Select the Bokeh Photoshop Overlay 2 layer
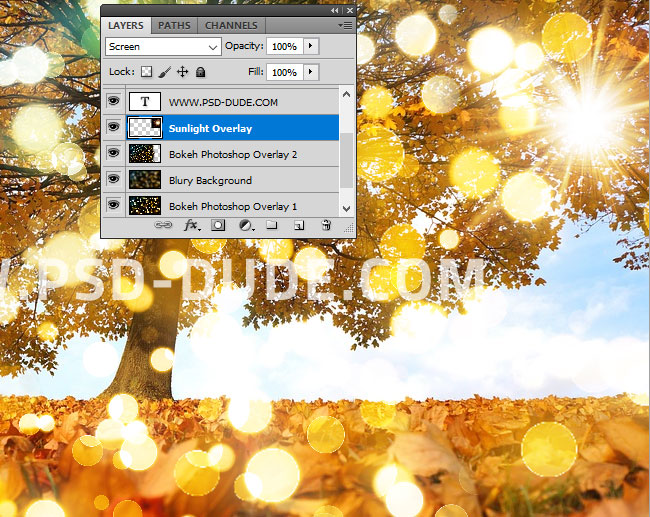Image resolution: width=650 pixels, height=517 pixels. tap(232, 154)
